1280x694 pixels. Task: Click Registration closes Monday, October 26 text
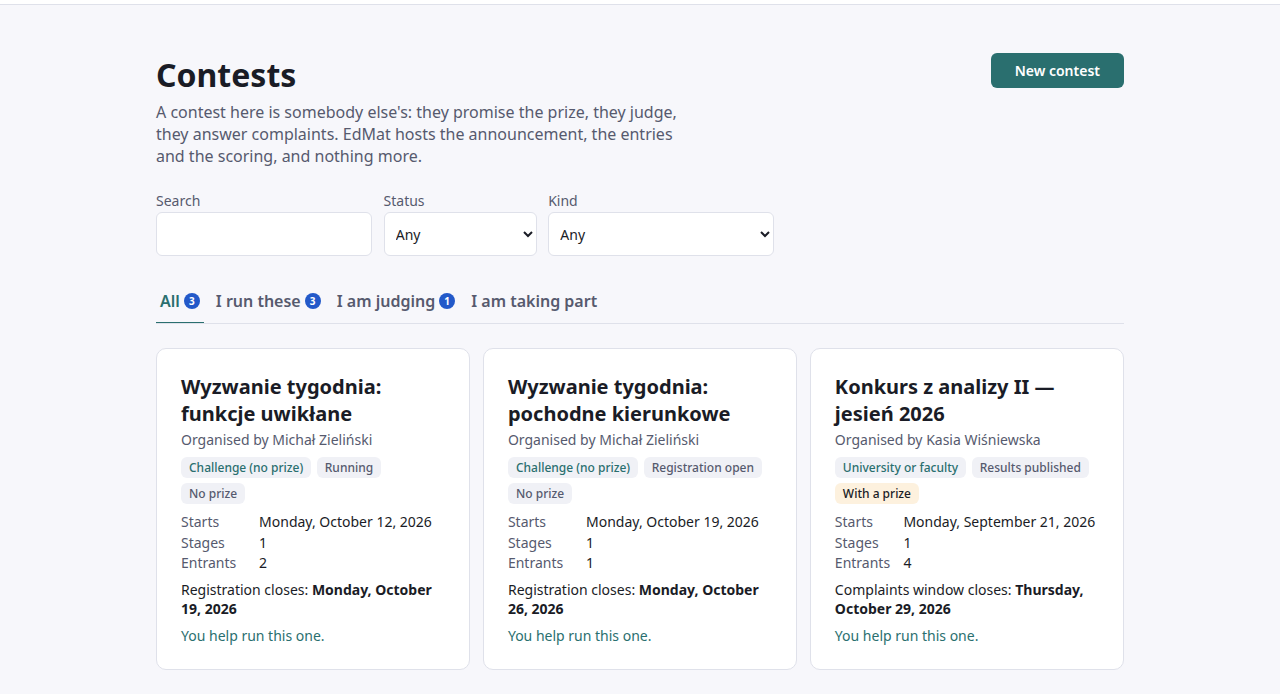click(633, 599)
